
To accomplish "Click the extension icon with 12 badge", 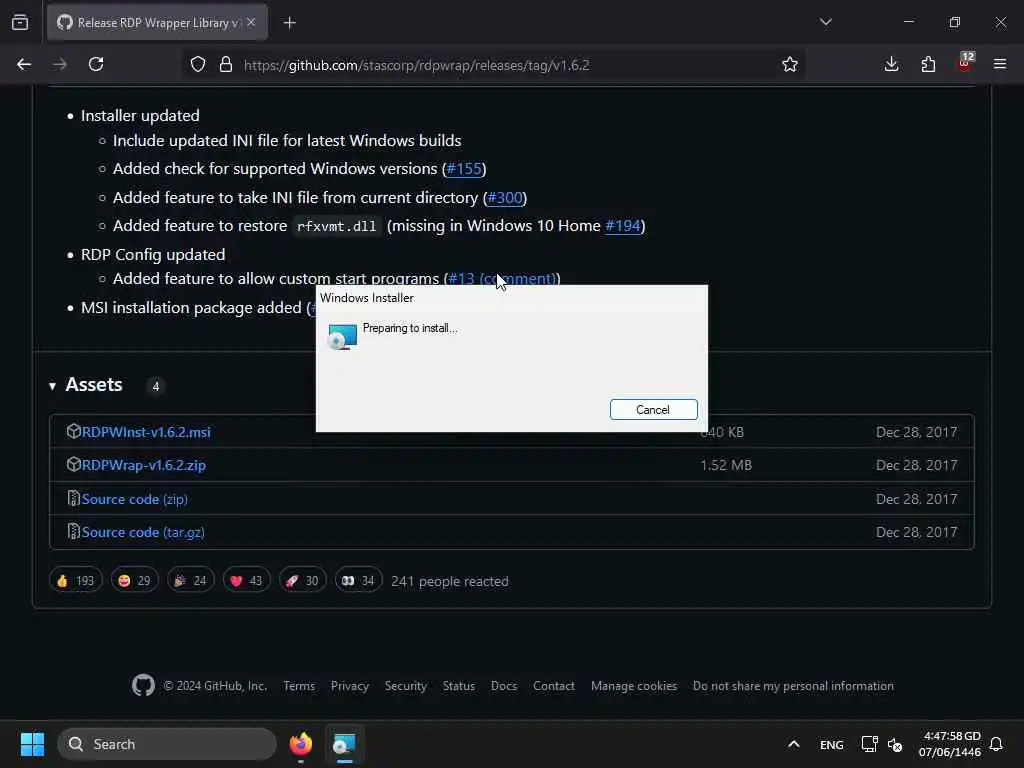I will pyautogui.click(x=965, y=63).
